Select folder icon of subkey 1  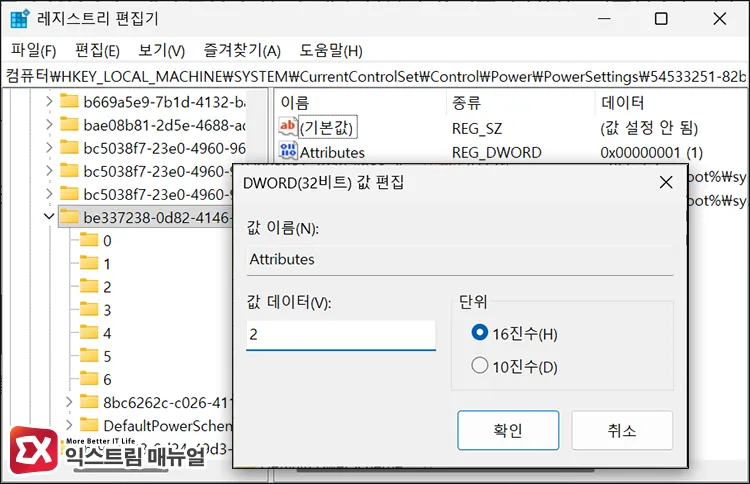[x=89, y=263]
